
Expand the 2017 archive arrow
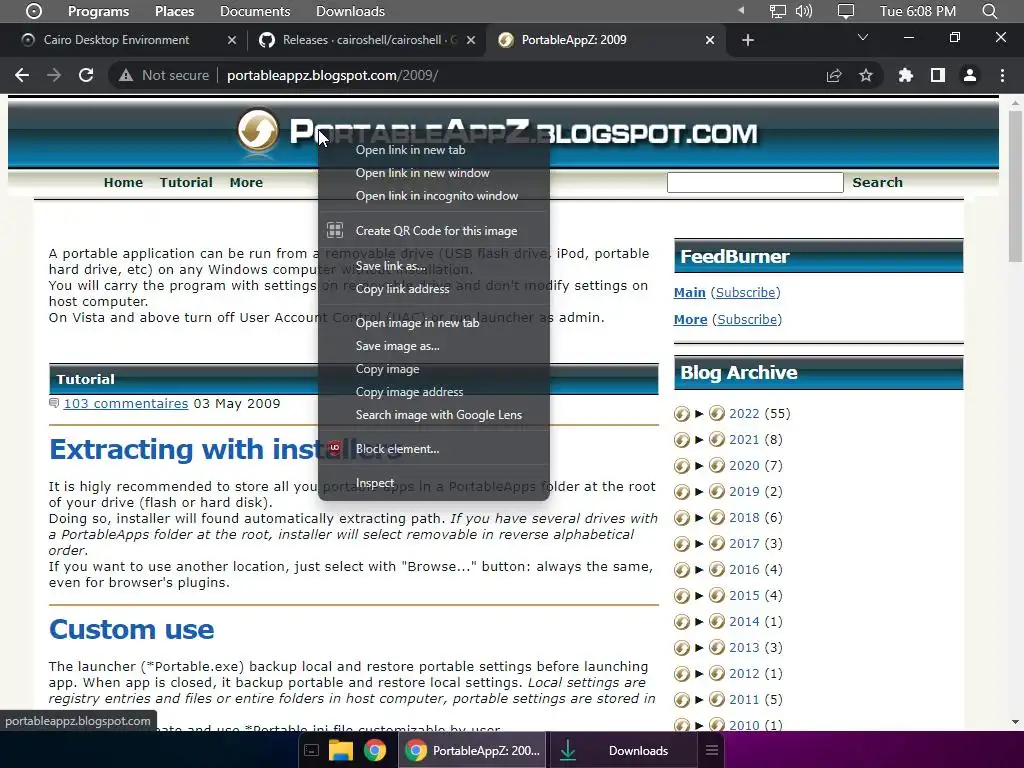click(x=699, y=543)
